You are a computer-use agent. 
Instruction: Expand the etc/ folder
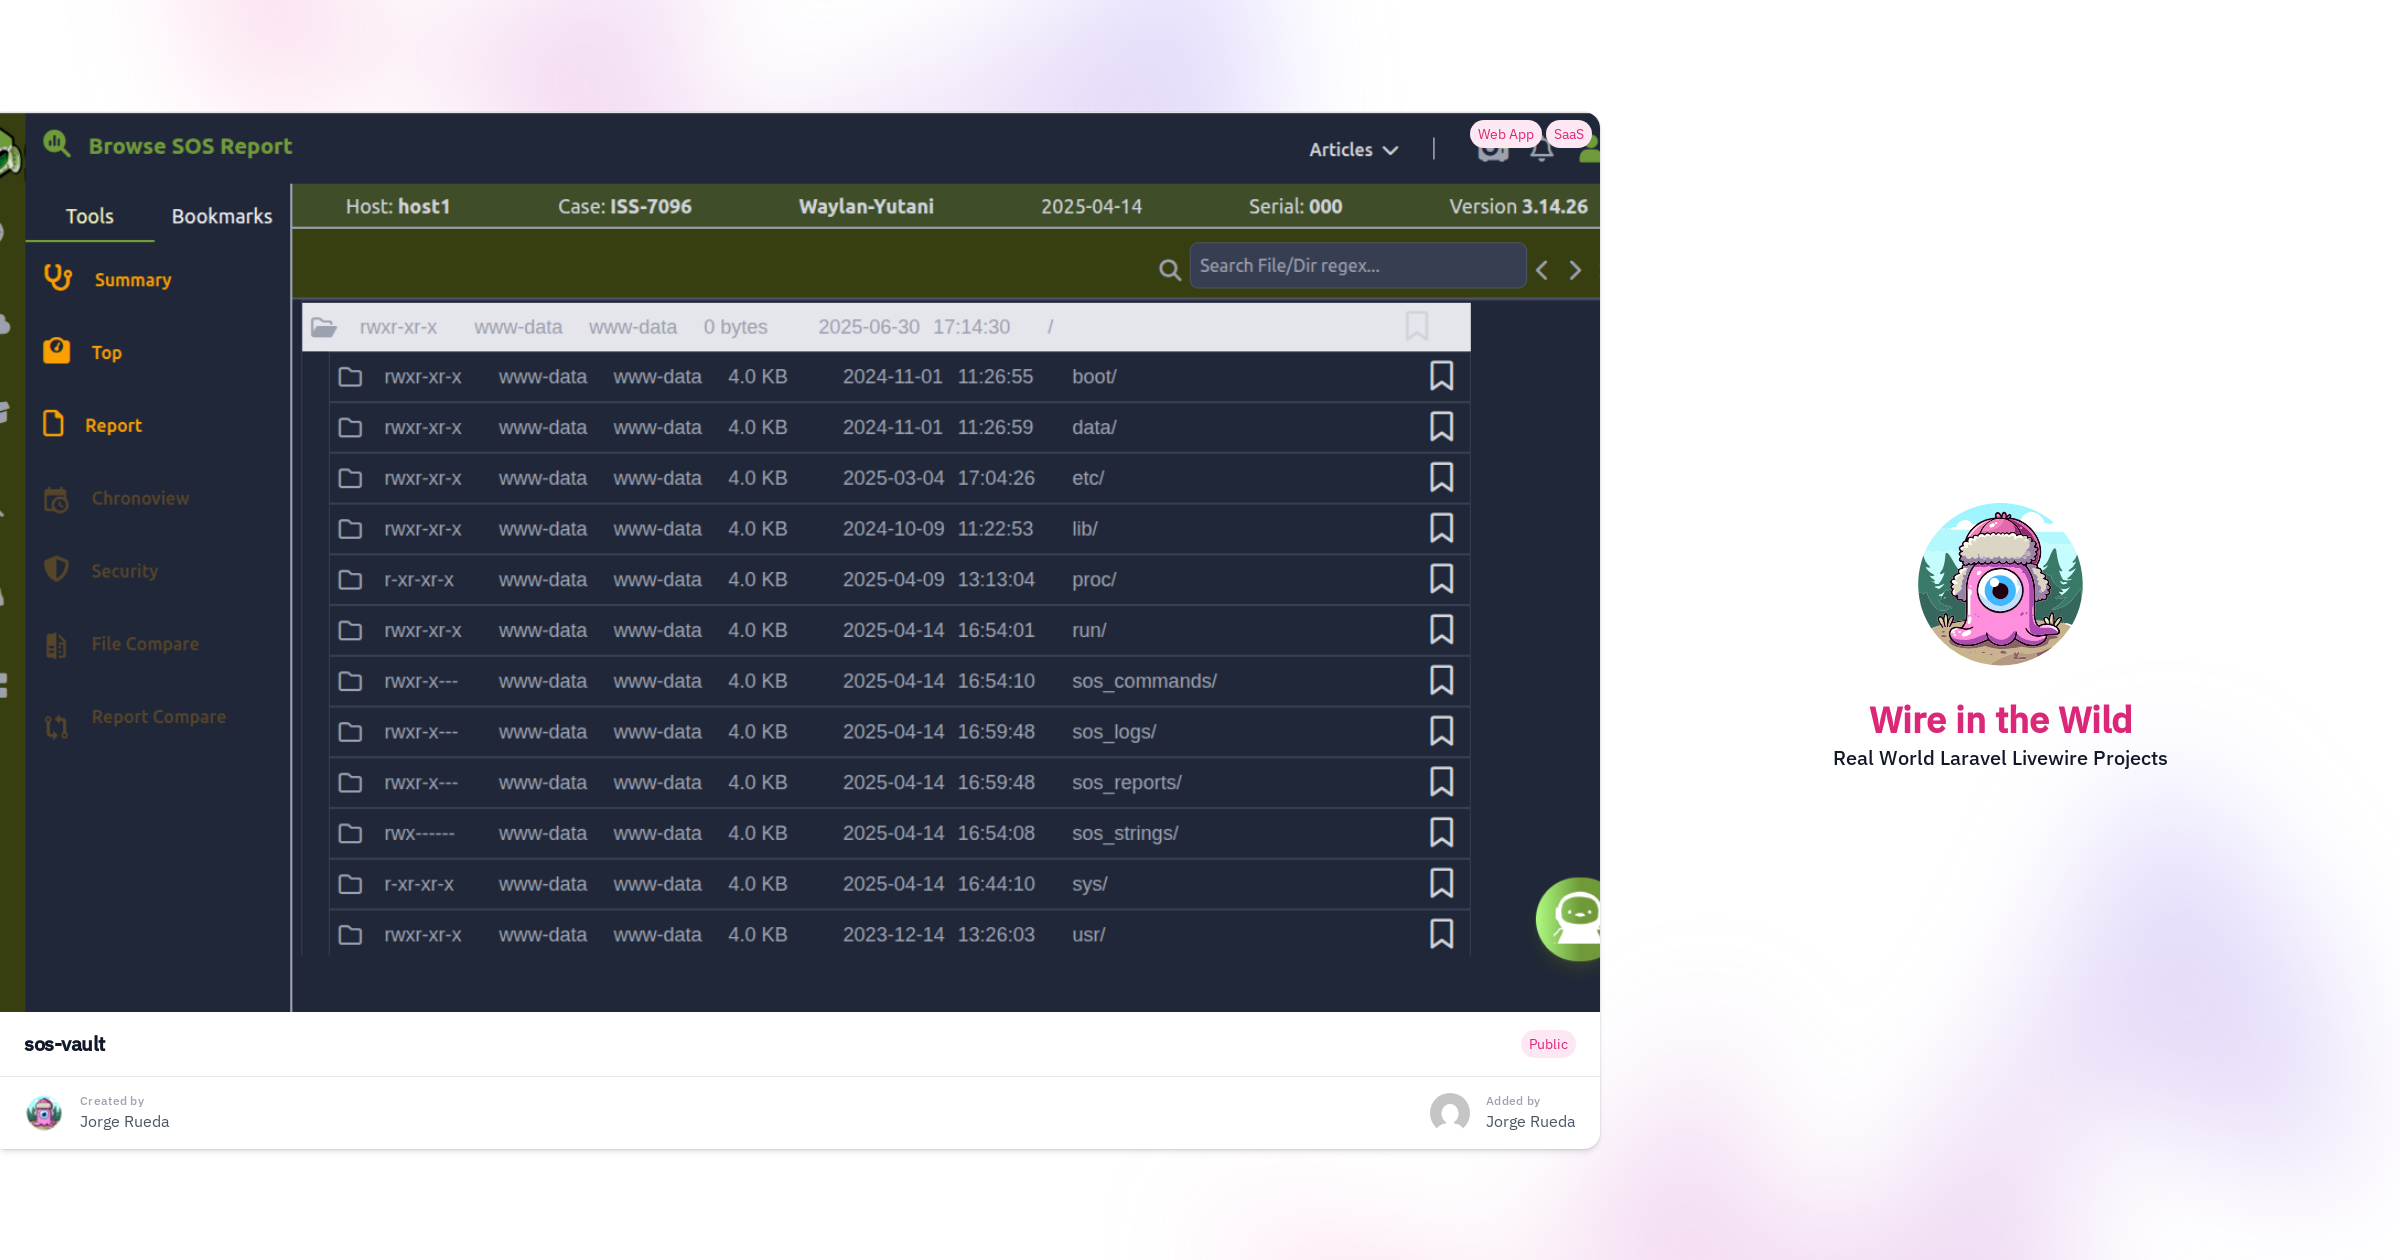point(350,478)
